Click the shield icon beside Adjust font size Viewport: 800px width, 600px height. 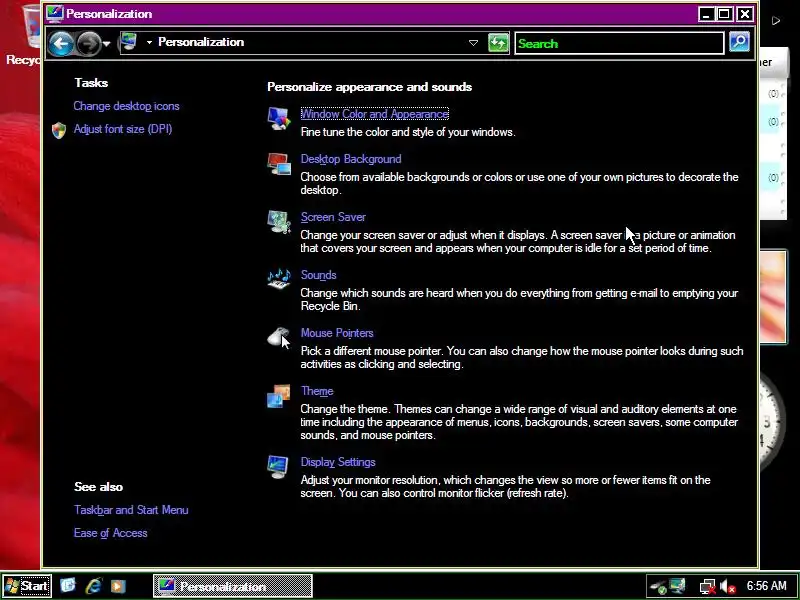pyautogui.click(x=59, y=130)
